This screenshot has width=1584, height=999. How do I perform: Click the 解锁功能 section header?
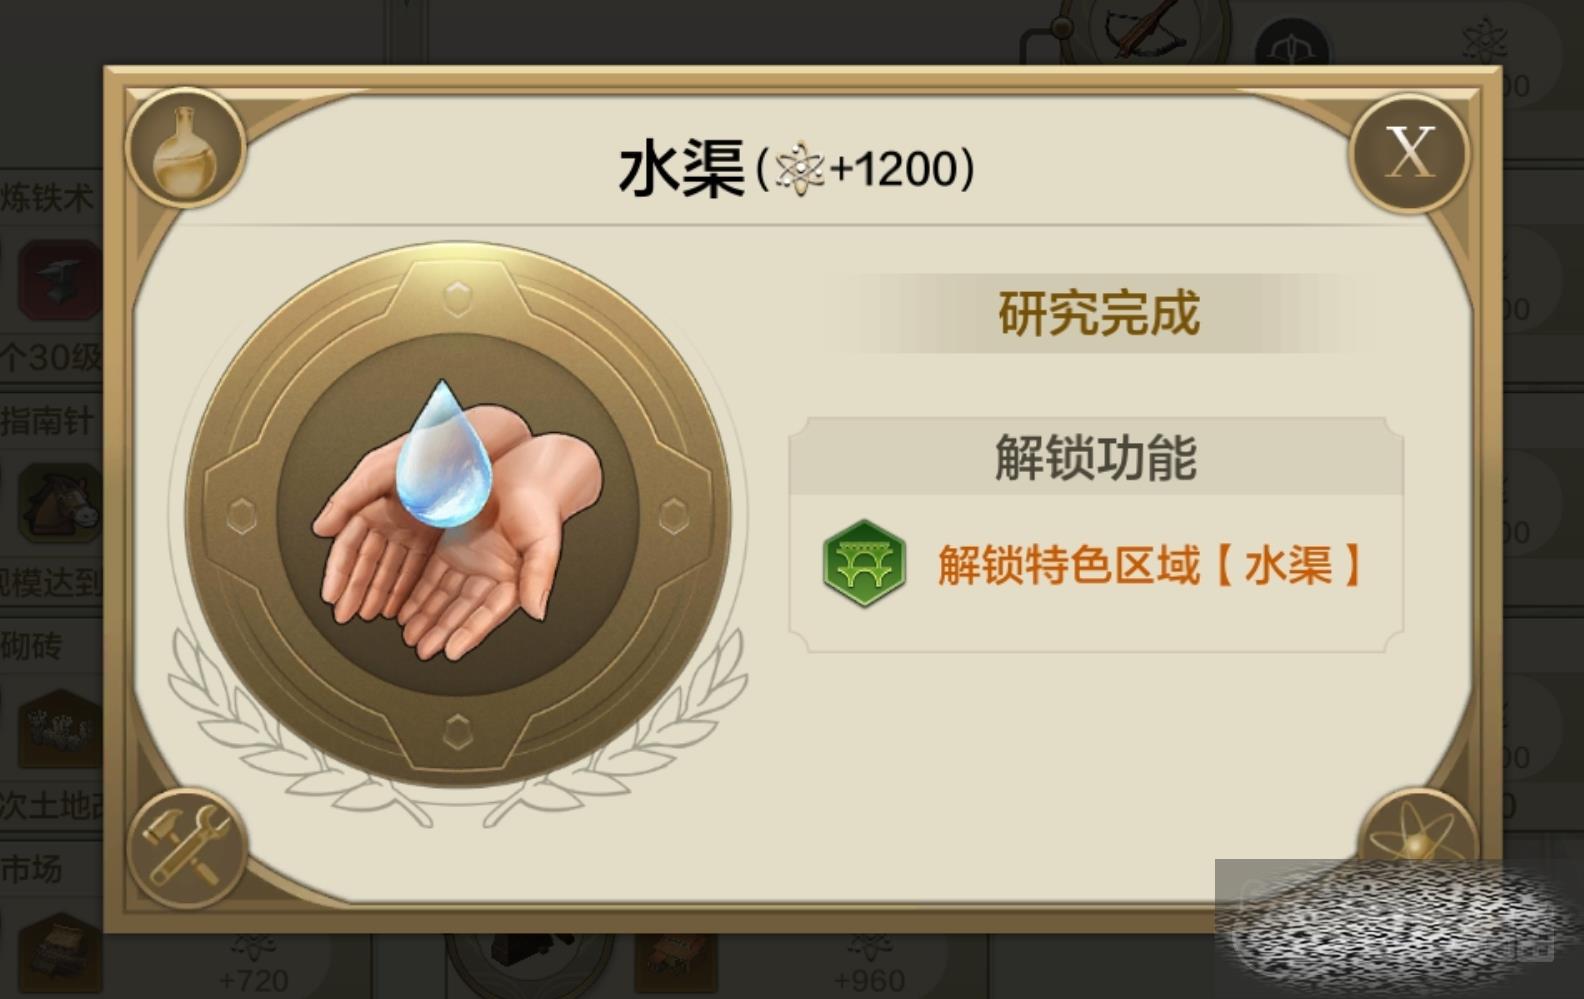(x=1096, y=457)
